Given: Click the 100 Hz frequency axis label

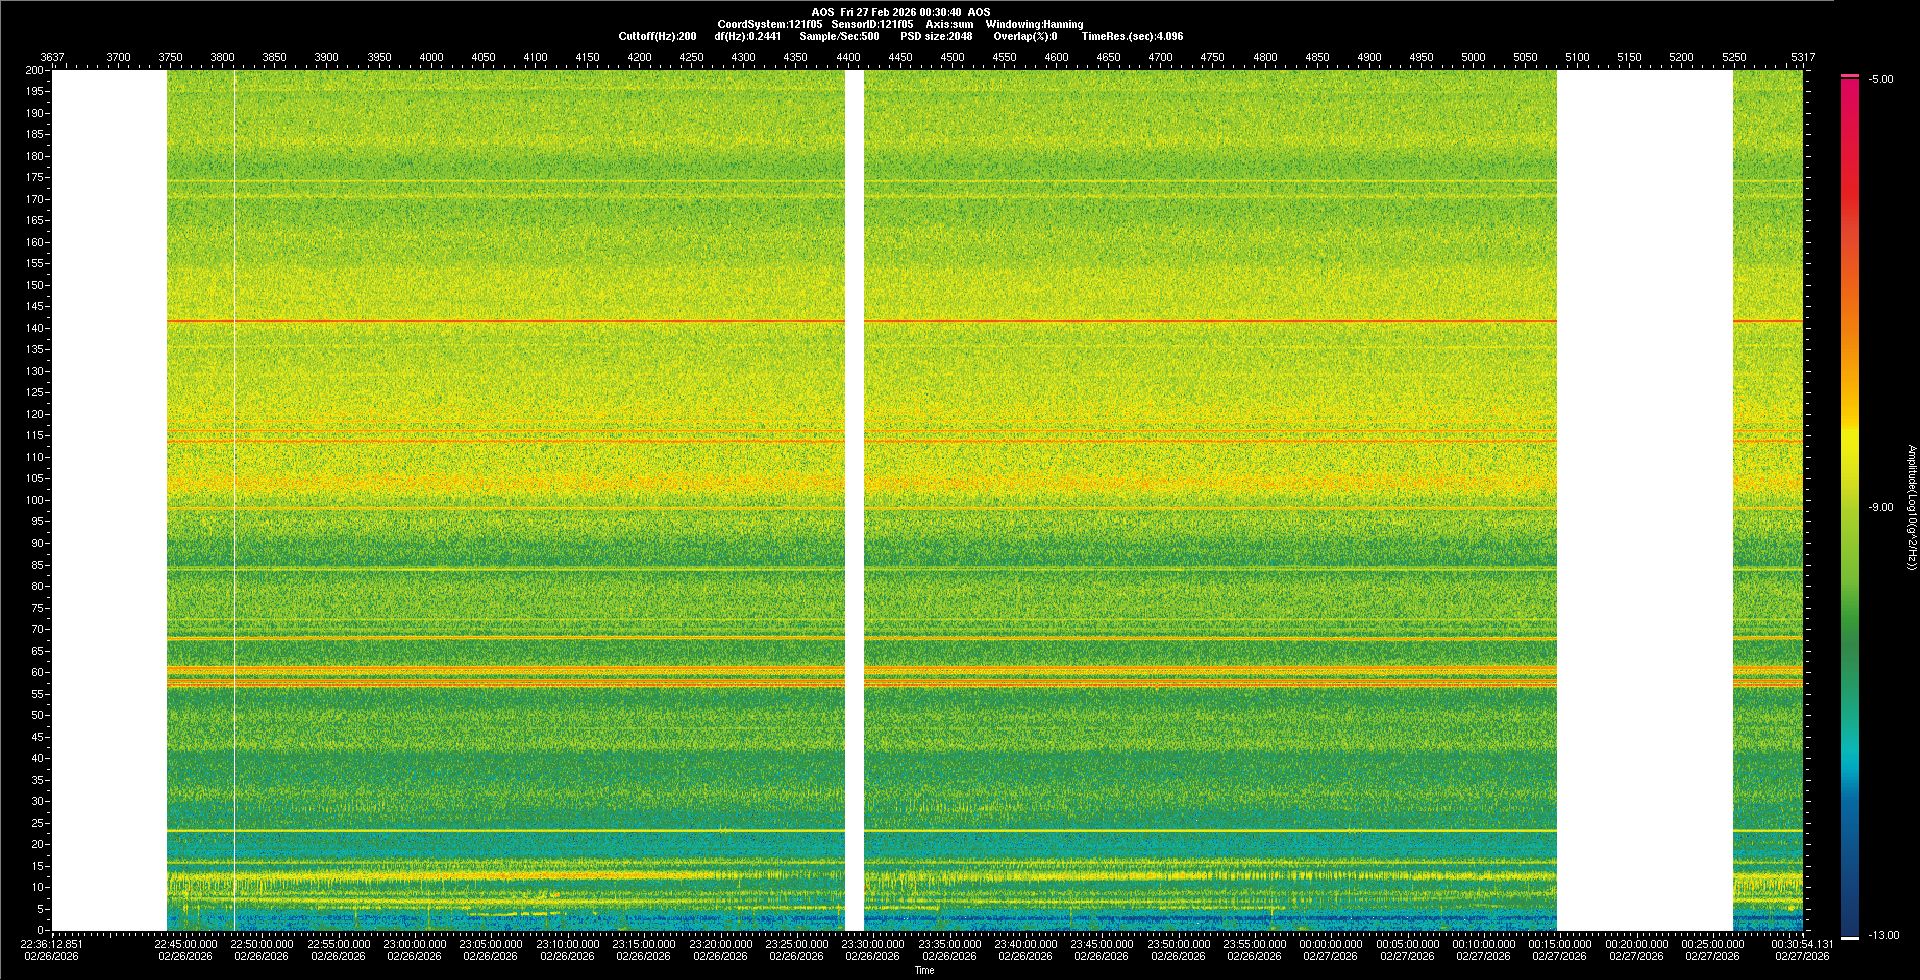Looking at the screenshot, I should pos(34,500).
